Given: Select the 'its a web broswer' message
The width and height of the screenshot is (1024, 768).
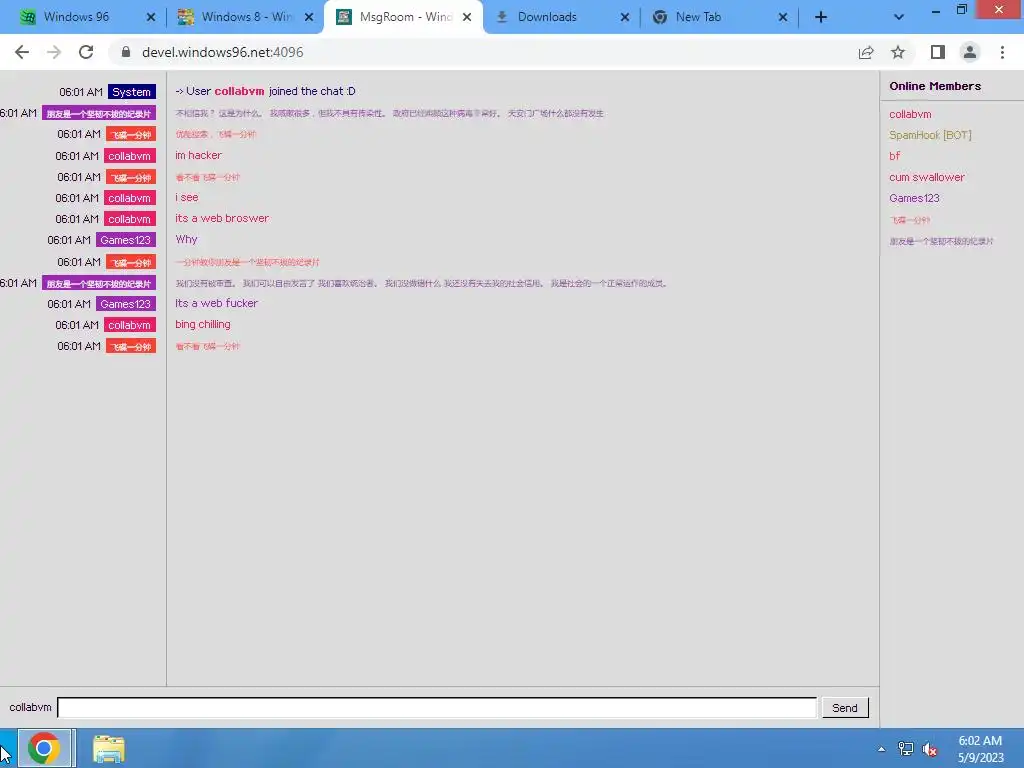Looking at the screenshot, I should (x=222, y=218).
